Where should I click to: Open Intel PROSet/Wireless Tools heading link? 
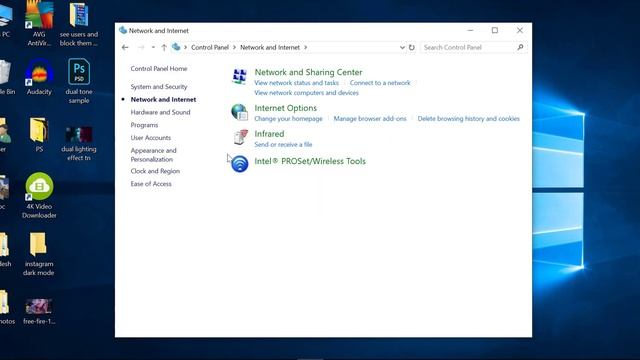point(310,161)
